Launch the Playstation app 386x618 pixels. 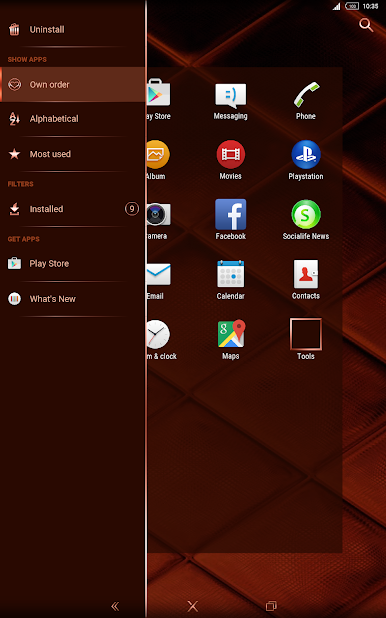(306, 160)
